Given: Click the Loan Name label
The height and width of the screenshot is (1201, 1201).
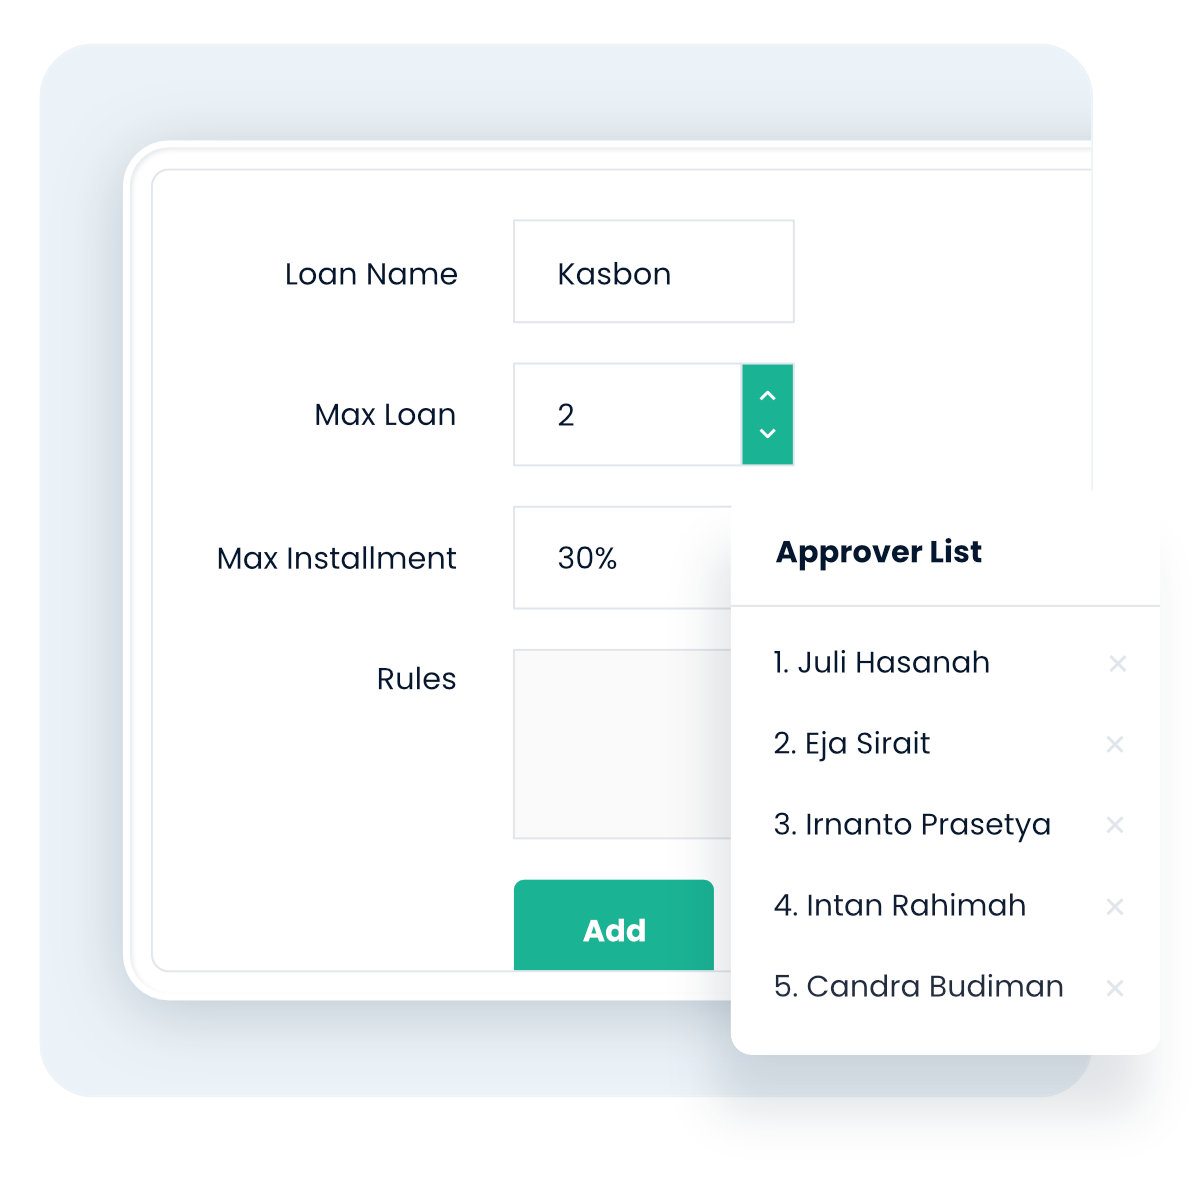Looking at the screenshot, I should tap(371, 274).
